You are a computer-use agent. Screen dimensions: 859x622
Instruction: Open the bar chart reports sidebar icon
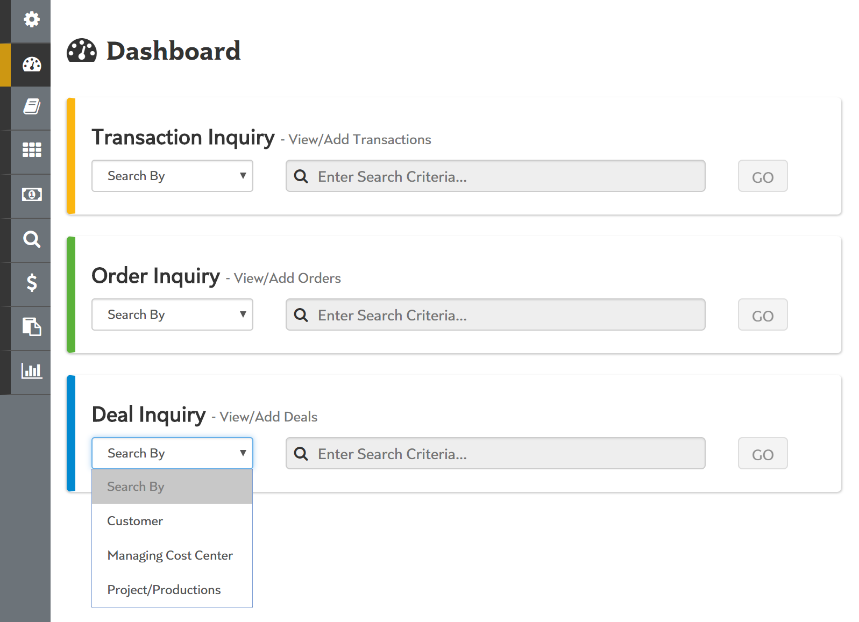(32, 371)
